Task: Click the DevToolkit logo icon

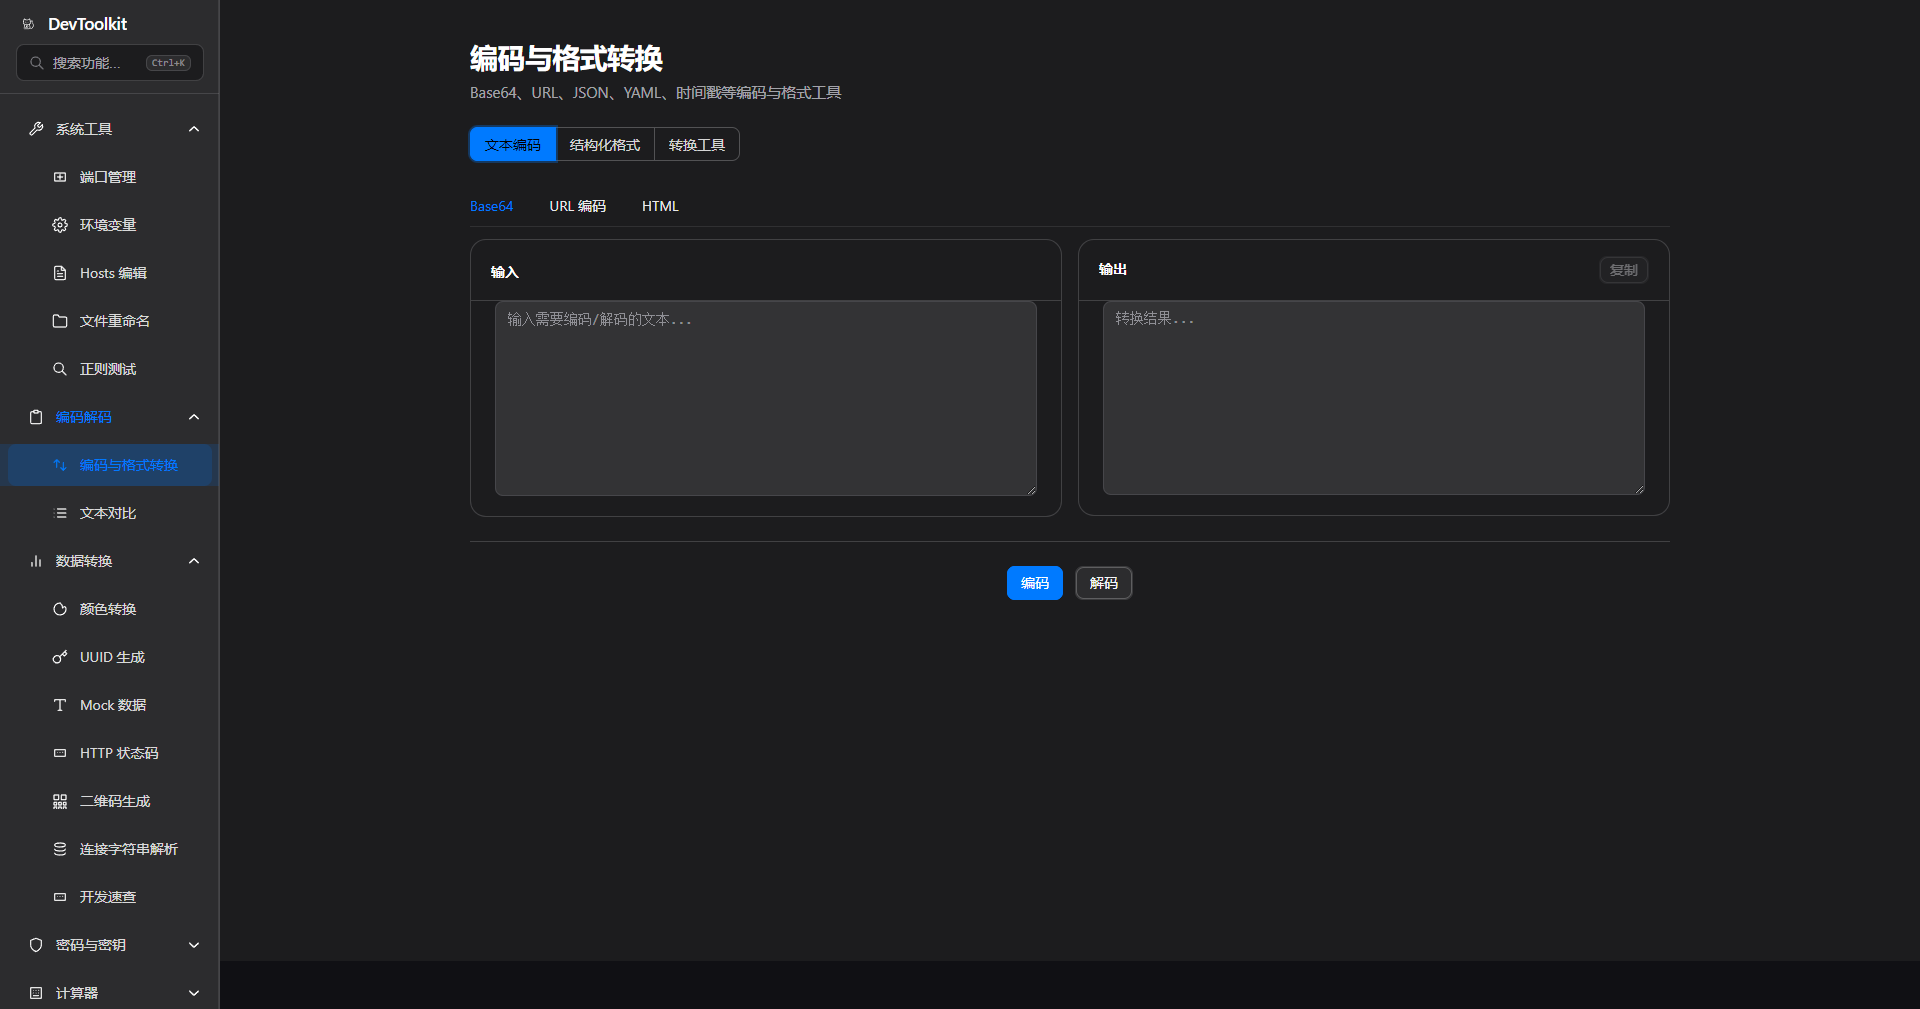Action: pos(28,24)
